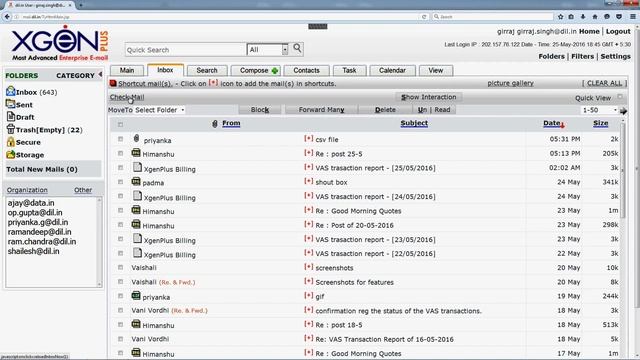Click the Quick Search magnifier icon
The height and width of the screenshot is (360, 640).
(297, 49)
